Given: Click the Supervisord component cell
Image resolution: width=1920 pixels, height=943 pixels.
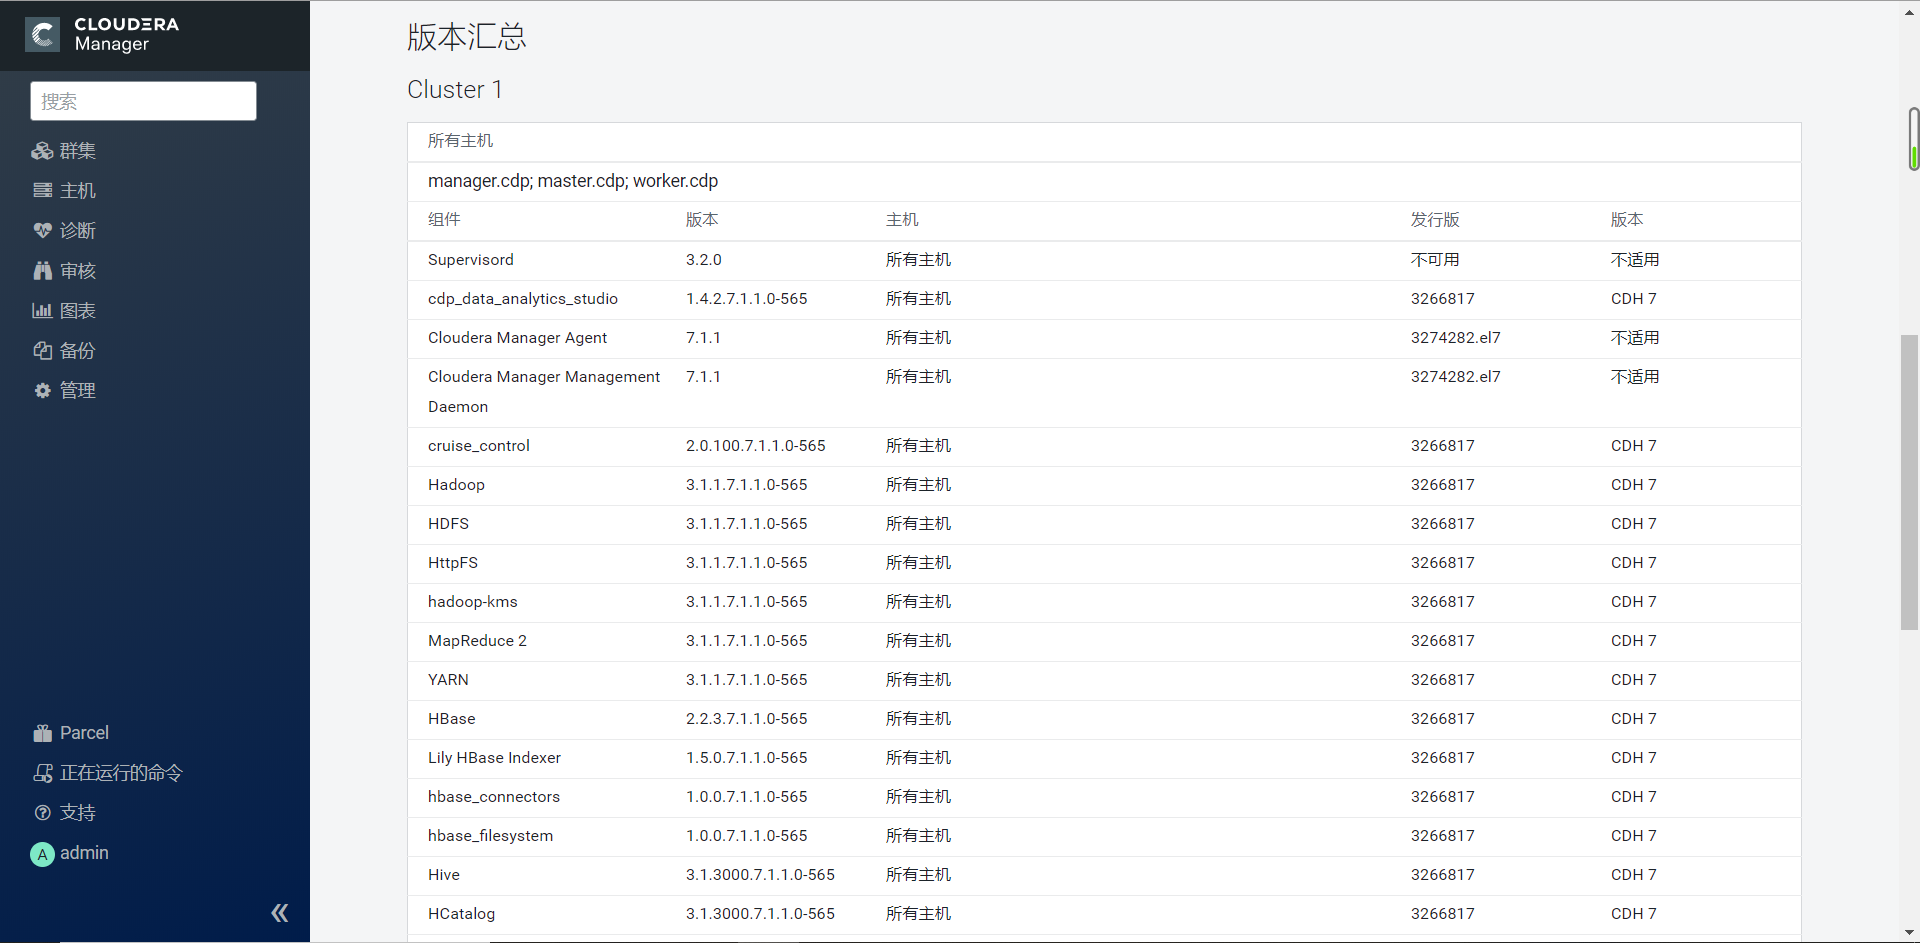Looking at the screenshot, I should coord(471,260).
